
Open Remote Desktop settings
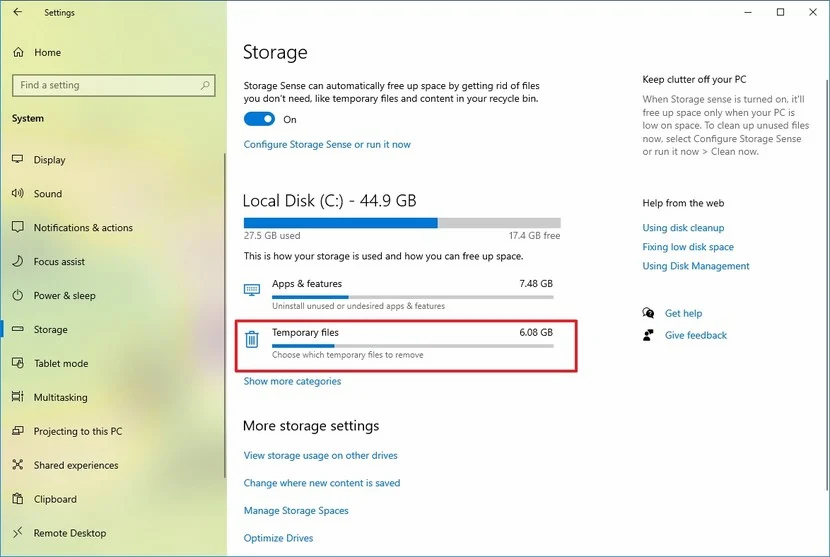tap(69, 533)
